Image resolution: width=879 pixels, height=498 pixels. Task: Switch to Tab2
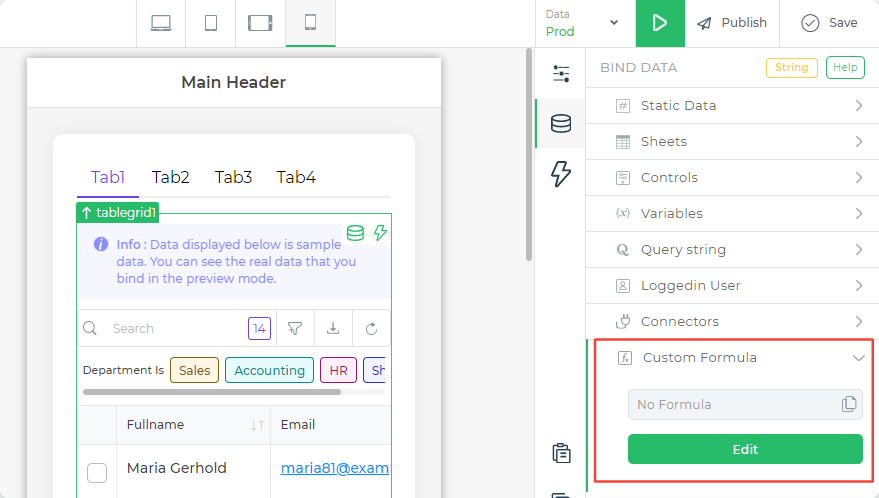pyautogui.click(x=171, y=177)
